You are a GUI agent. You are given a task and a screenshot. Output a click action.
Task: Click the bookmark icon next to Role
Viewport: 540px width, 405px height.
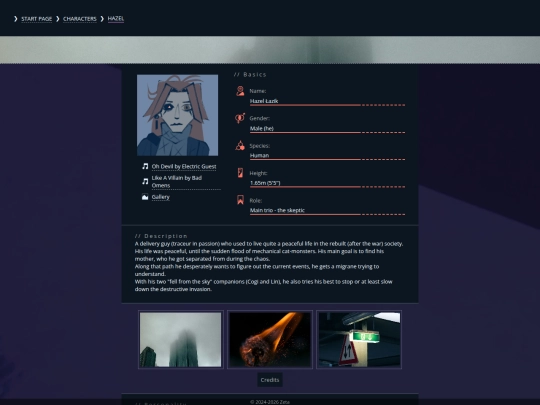[x=240, y=200]
